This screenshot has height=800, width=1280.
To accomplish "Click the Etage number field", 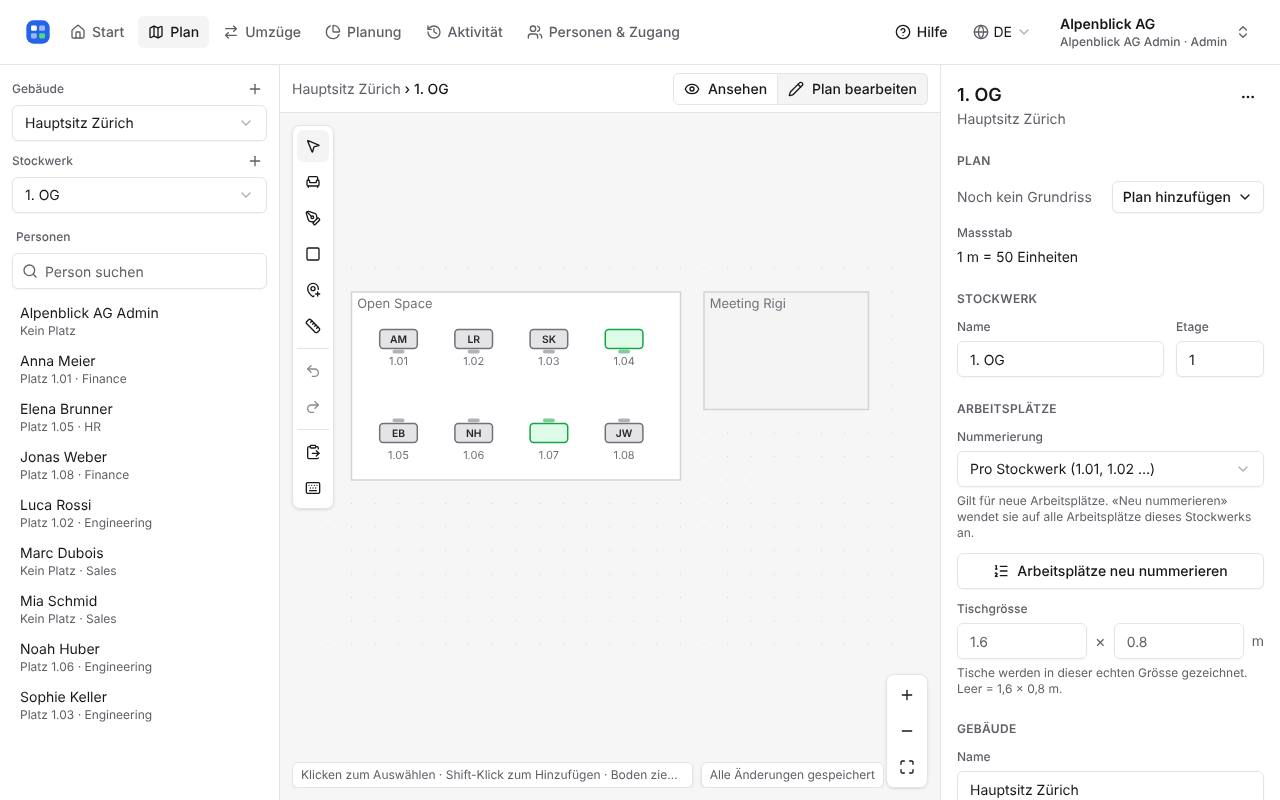I will pyautogui.click(x=1220, y=360).
